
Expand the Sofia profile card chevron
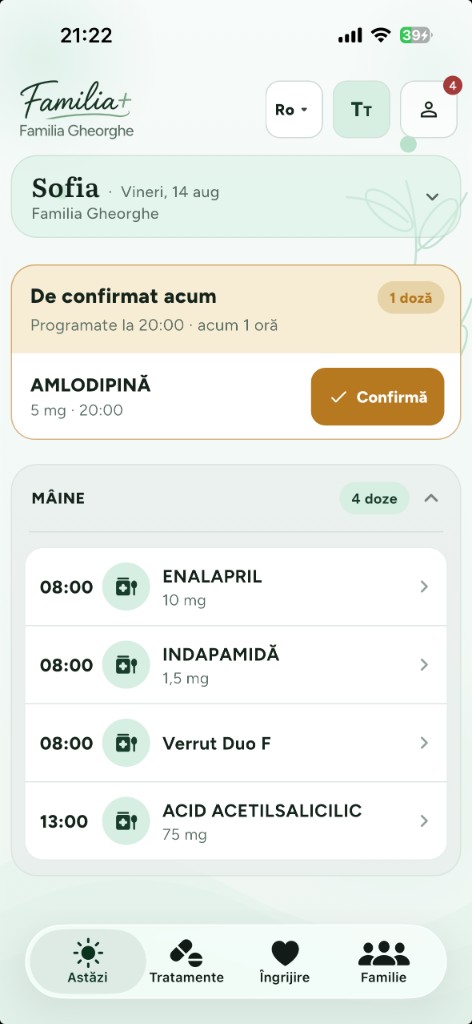432,197
